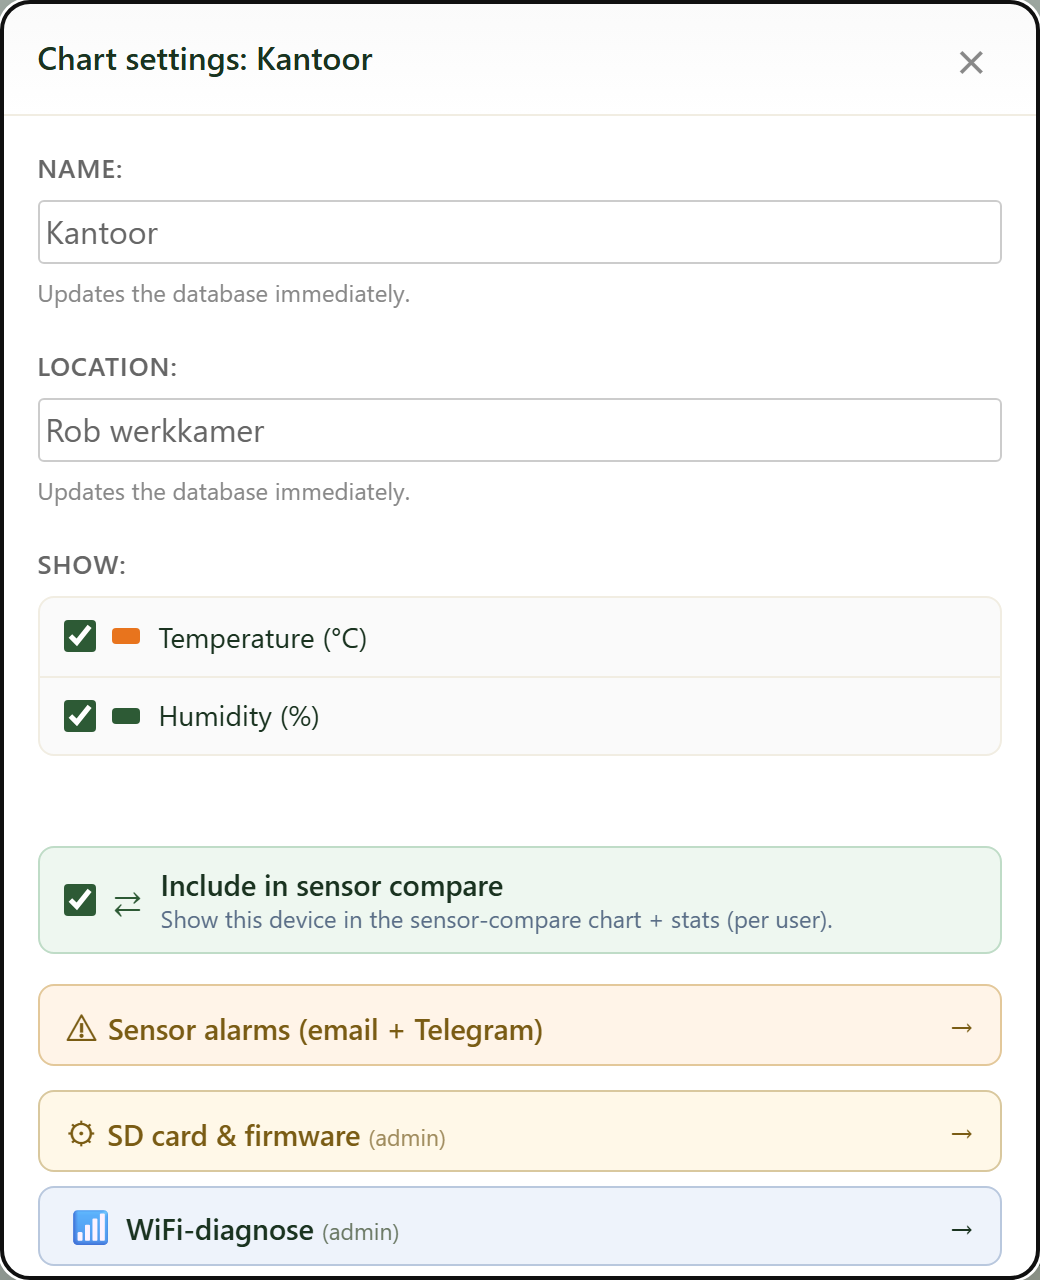Click the sensor-compare description text
The width and height of the screenshot is (1040, 1280).
(x=497, y=920)
